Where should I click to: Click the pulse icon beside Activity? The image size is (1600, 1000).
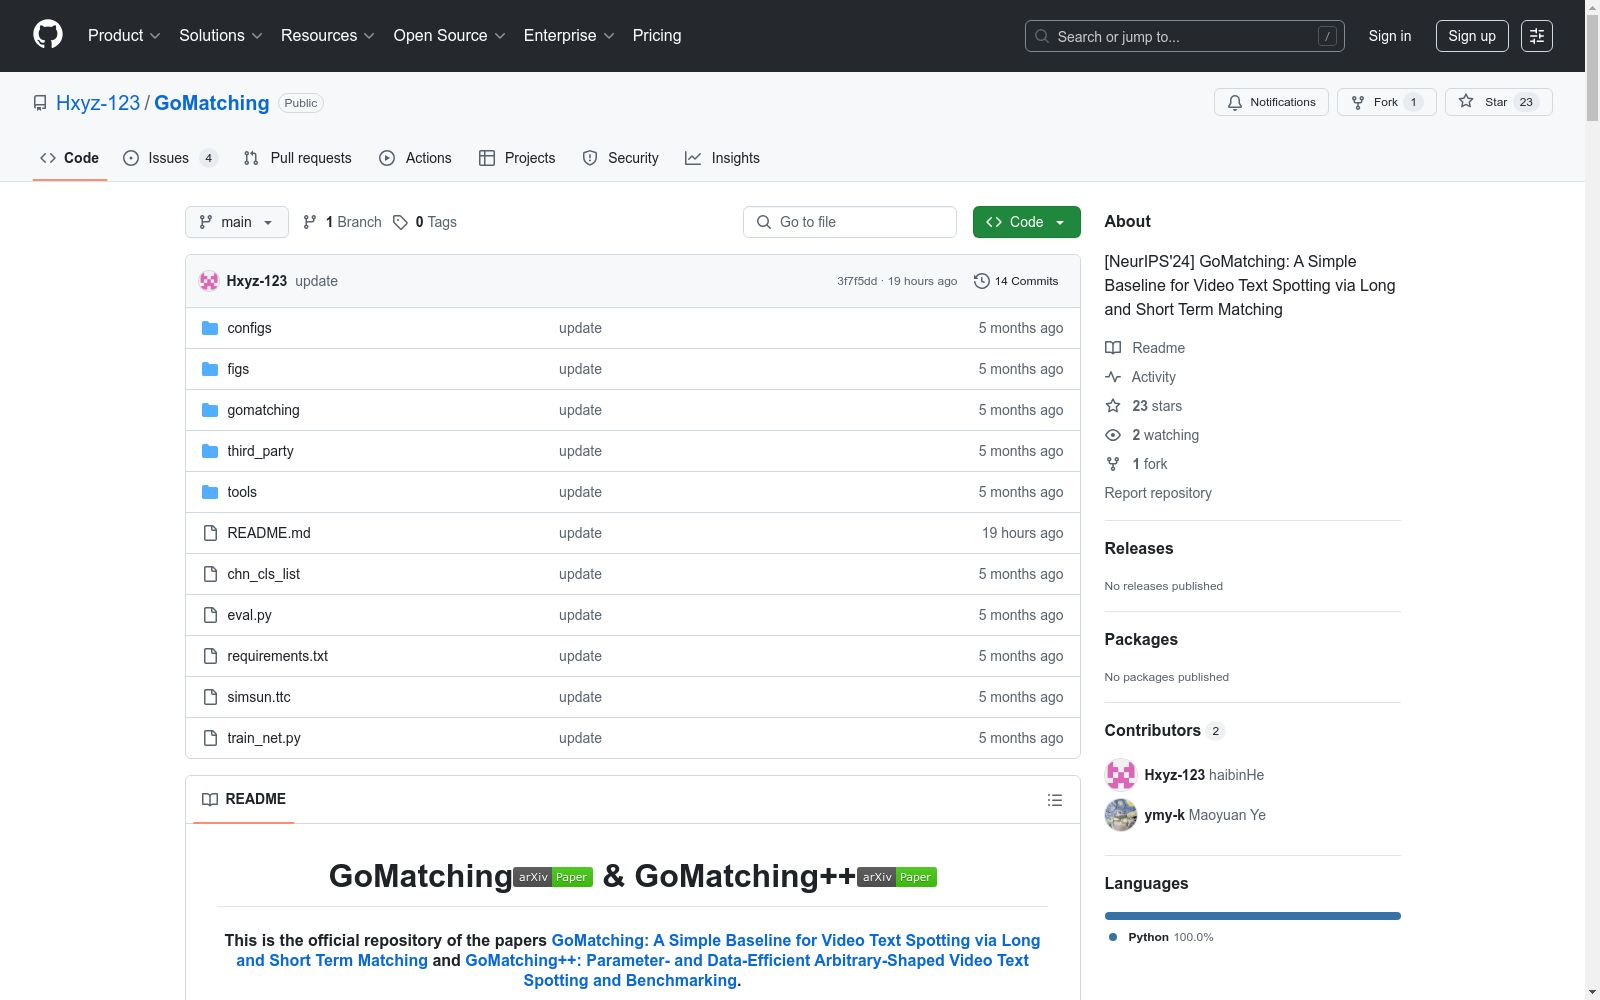click(x=1113, y=377)
